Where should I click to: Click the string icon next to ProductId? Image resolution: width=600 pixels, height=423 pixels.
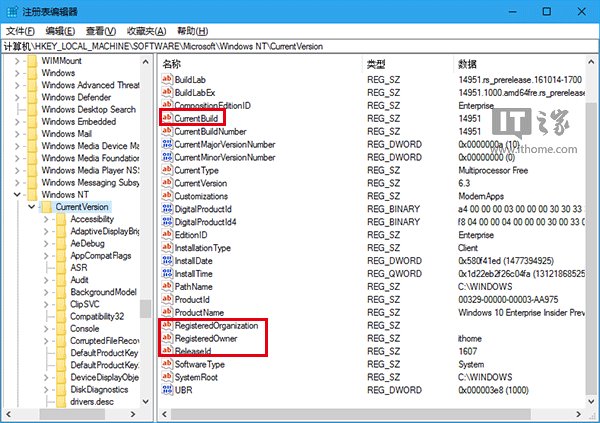[167, 299]
